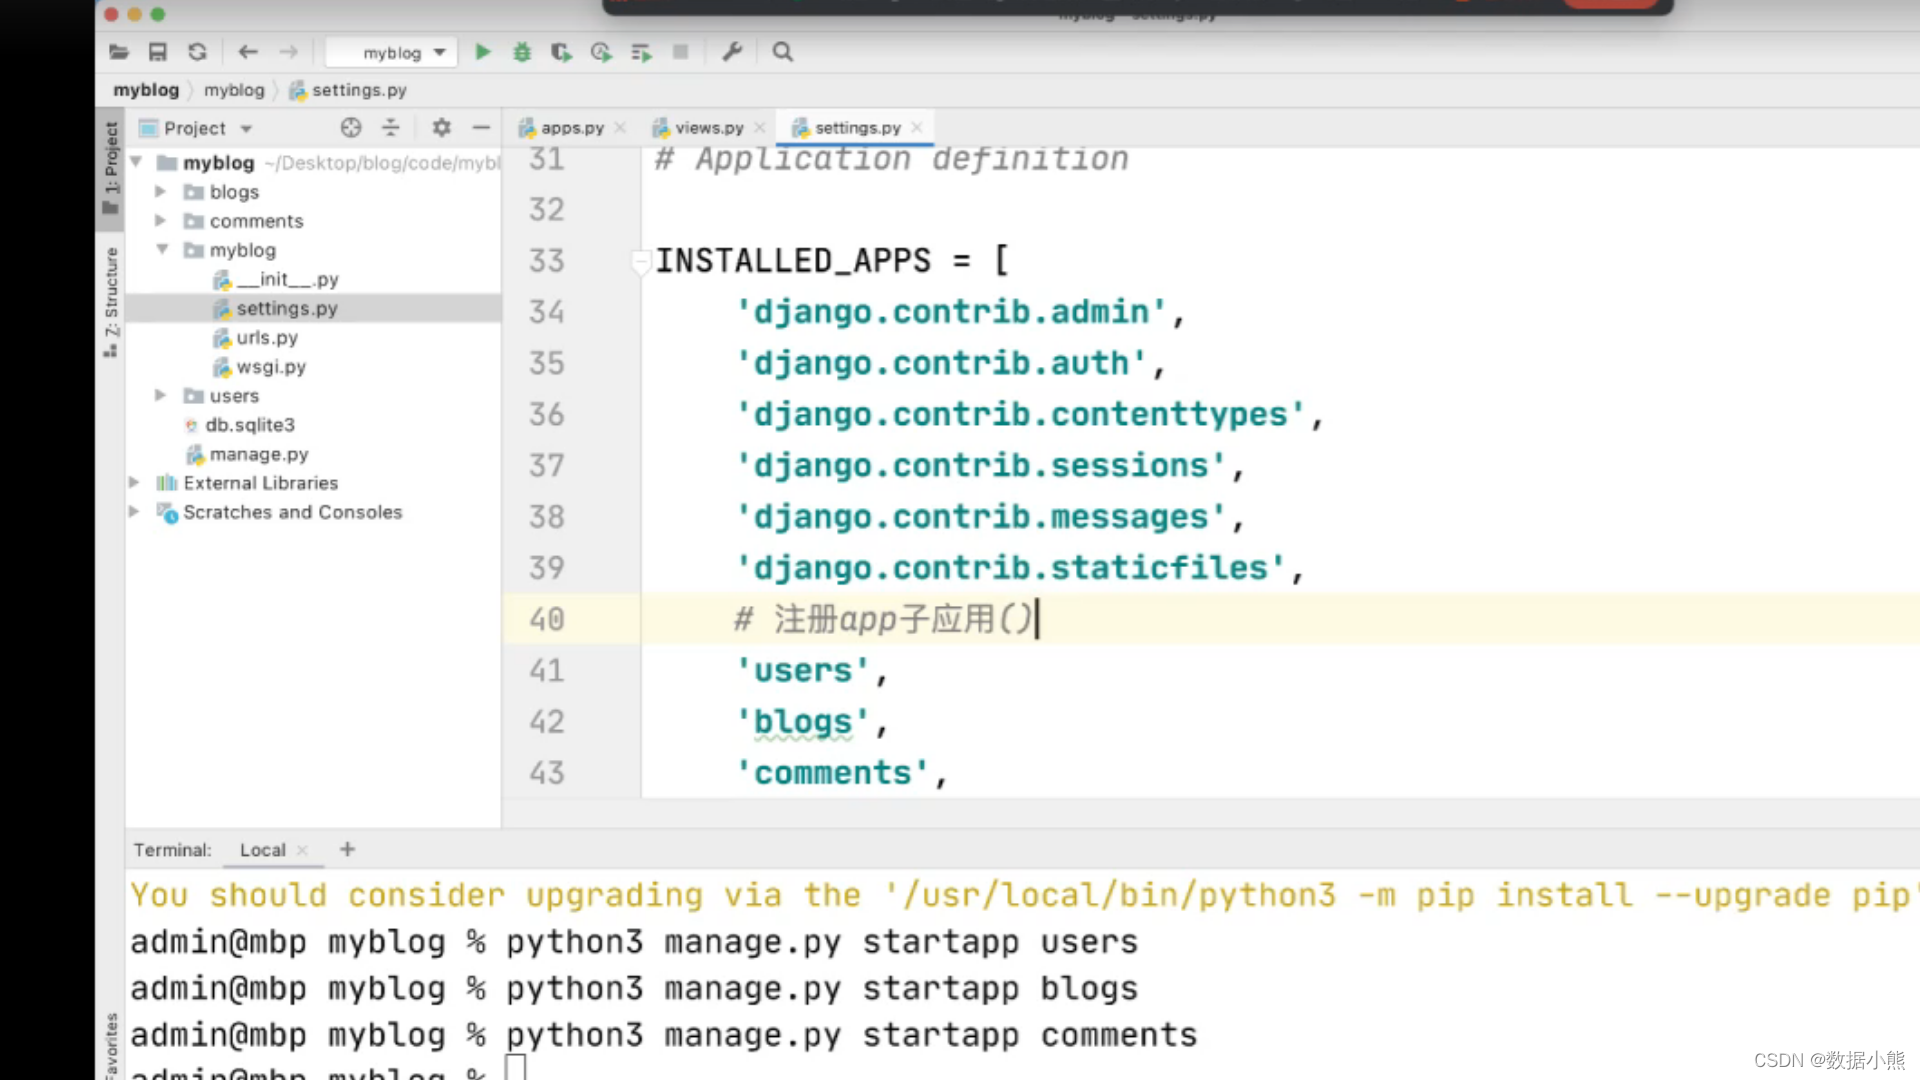Viewport: 1920px width, 1080px height.
Task: Select settings.py in project tree
Action: tap(313, 308)
